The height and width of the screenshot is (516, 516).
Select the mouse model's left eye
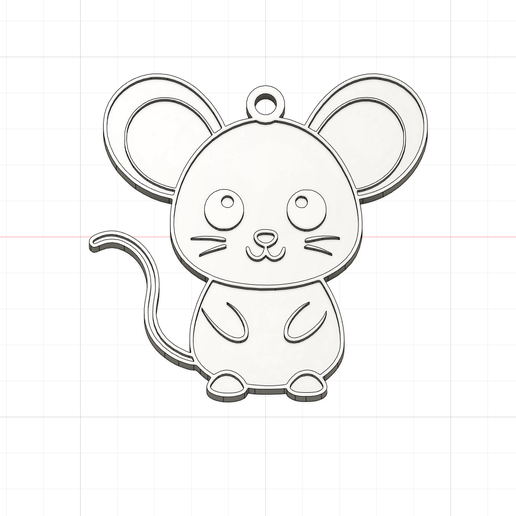click(224, 210)
